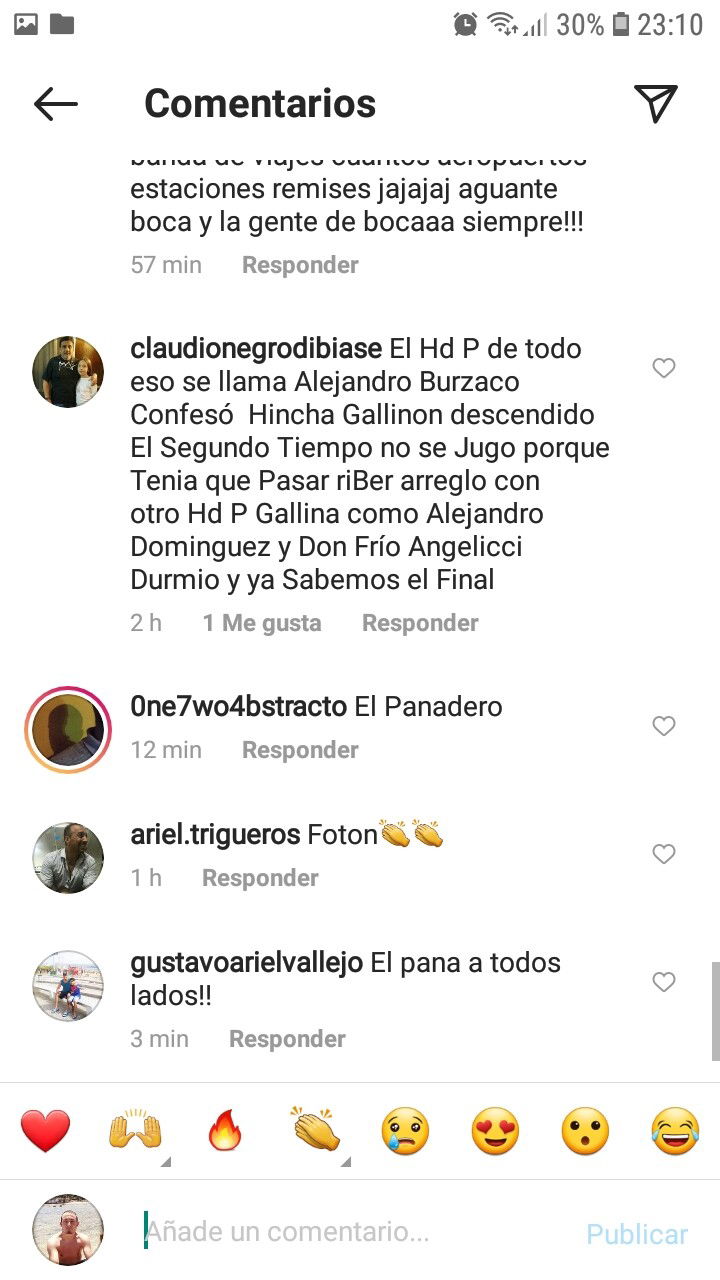Open claudionegrodibiase's profile via username
The width and height of the screenshot is (720, 1280).
(x=256, y=349)
